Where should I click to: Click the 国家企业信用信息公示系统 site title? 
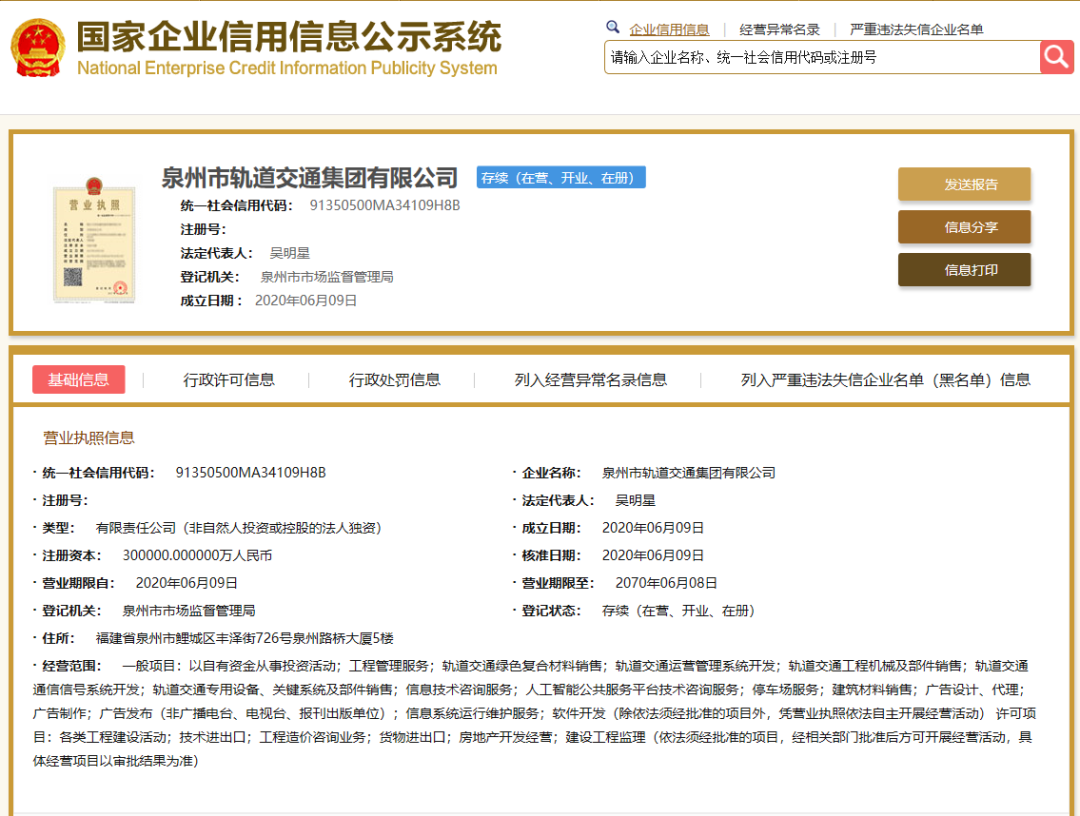click(x=288, y=37)
